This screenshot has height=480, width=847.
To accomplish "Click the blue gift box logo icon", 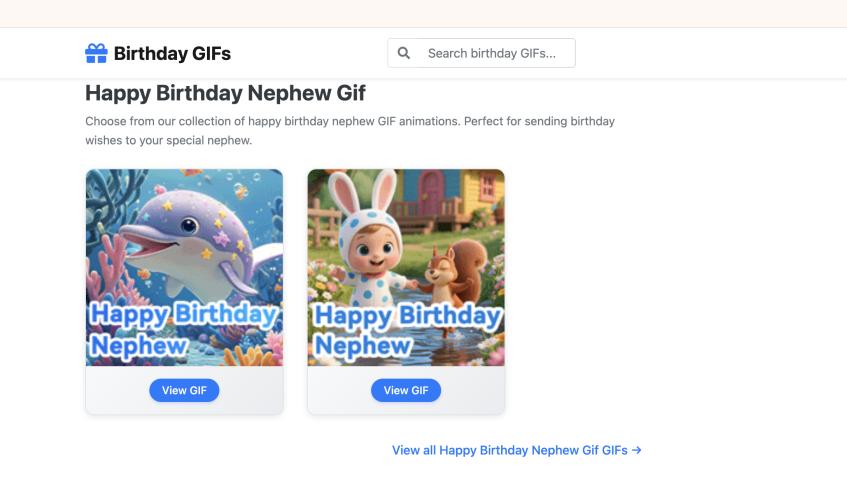I will click(x=96, y=53).
